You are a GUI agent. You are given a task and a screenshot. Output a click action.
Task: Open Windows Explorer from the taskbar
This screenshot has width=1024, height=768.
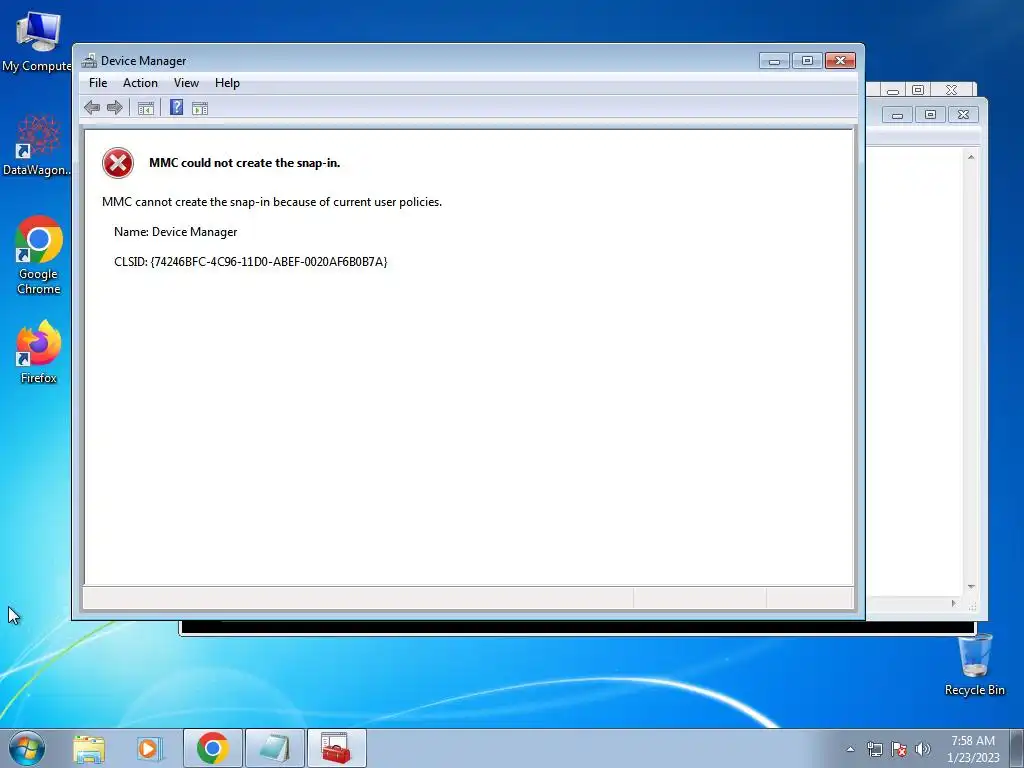pyautogui.click(x=89, y=748)
